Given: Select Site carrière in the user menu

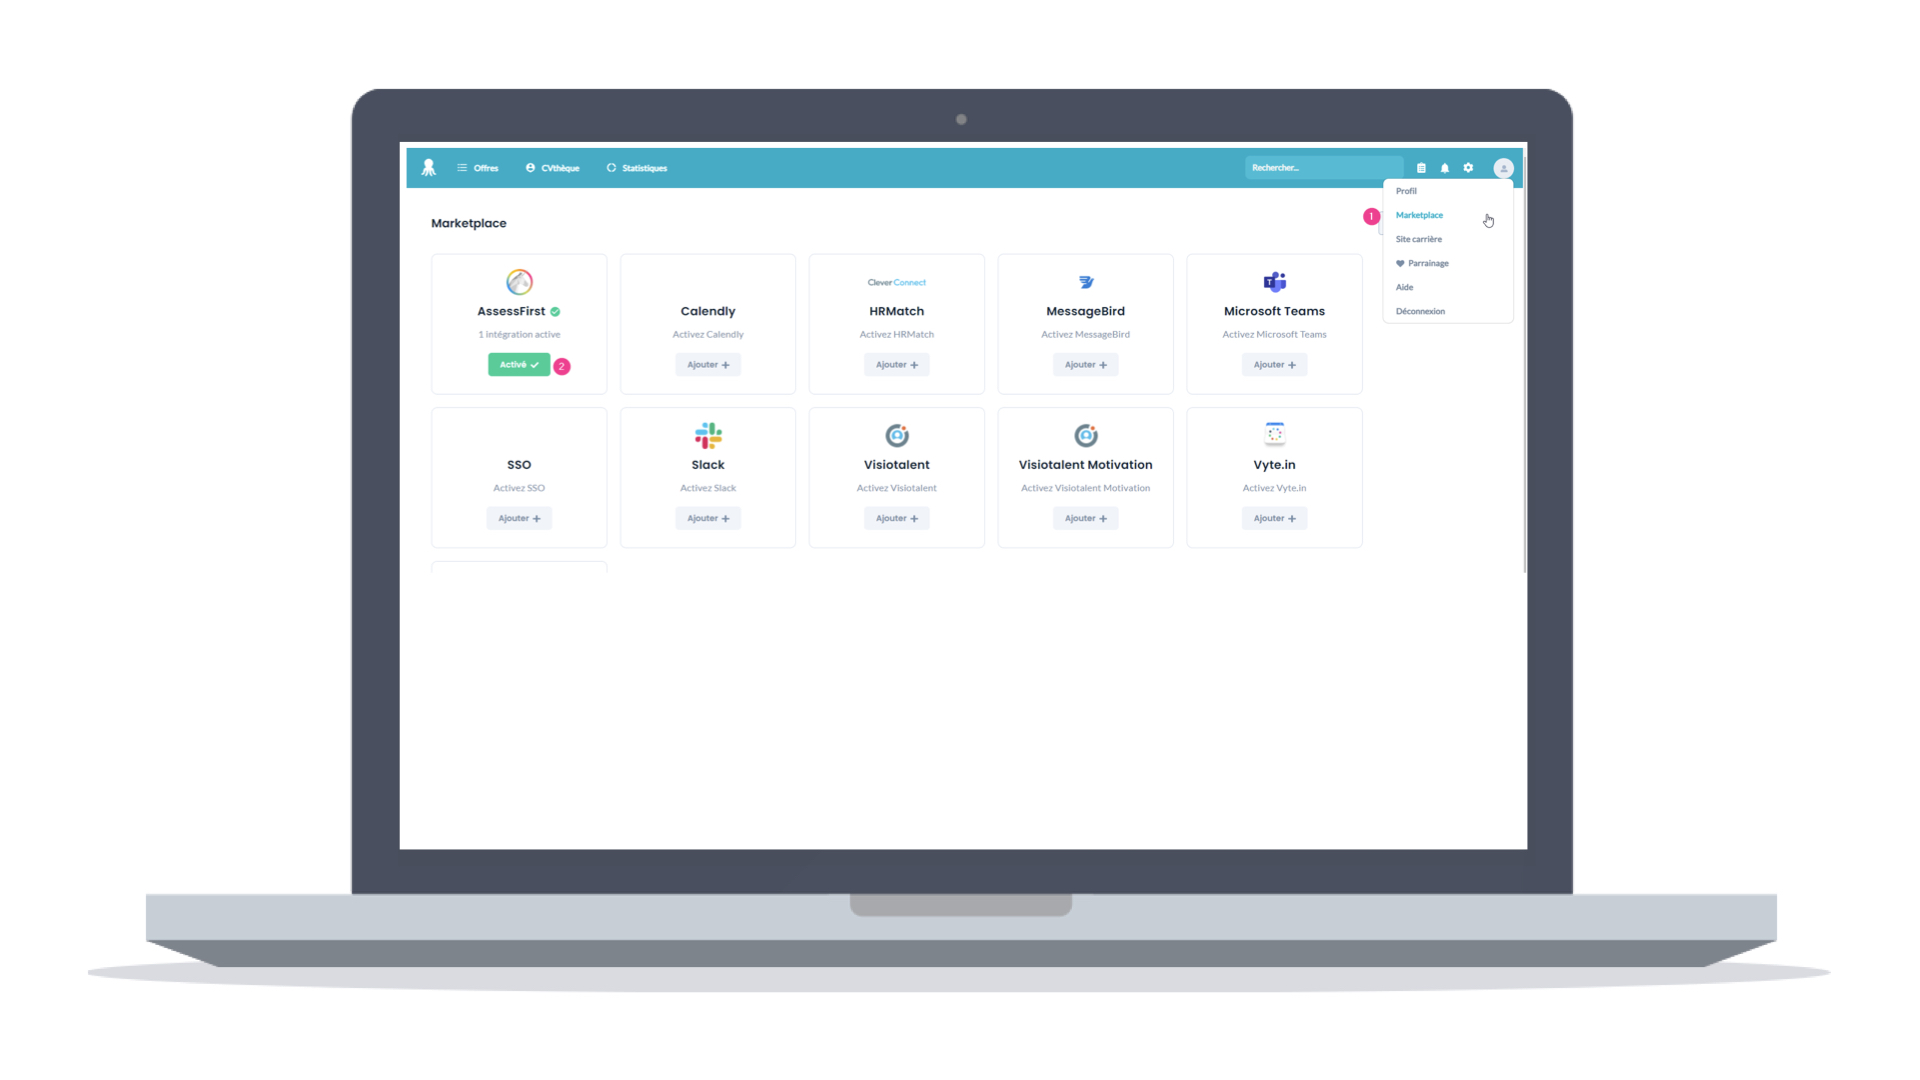Looking at the screenshot, I should [x=1418, y=239].
